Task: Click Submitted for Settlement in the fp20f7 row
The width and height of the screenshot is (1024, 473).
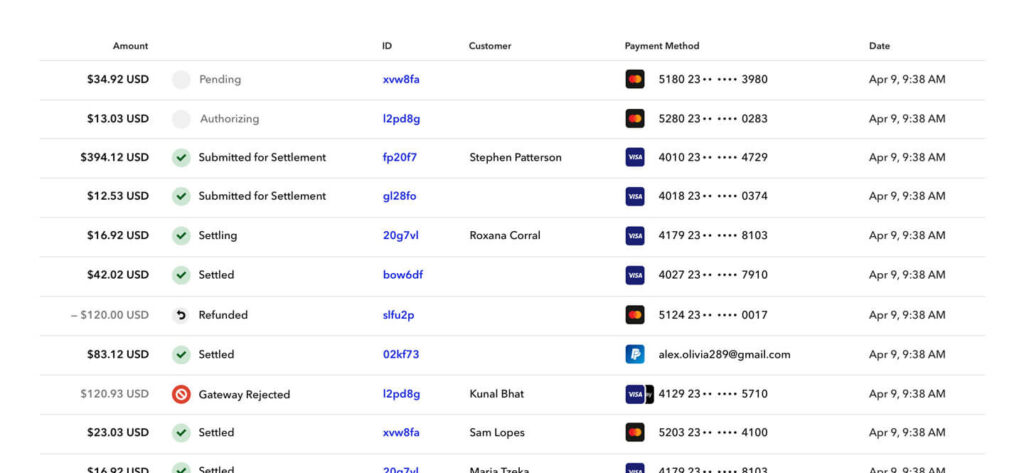Action: point(263,157)
